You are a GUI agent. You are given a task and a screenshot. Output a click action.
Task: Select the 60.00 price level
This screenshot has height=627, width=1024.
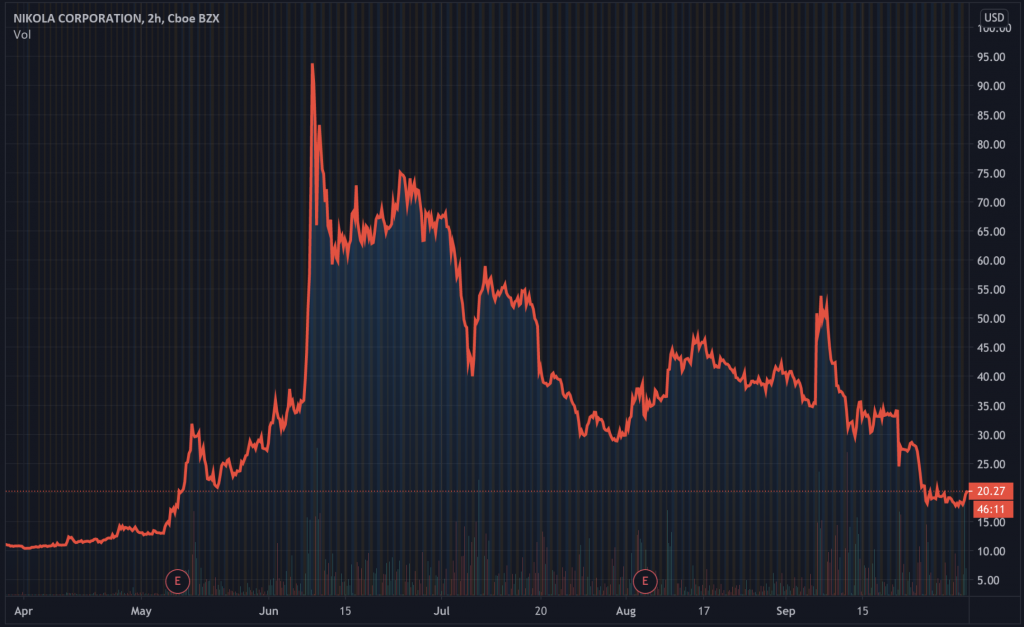tap(991, 261)
